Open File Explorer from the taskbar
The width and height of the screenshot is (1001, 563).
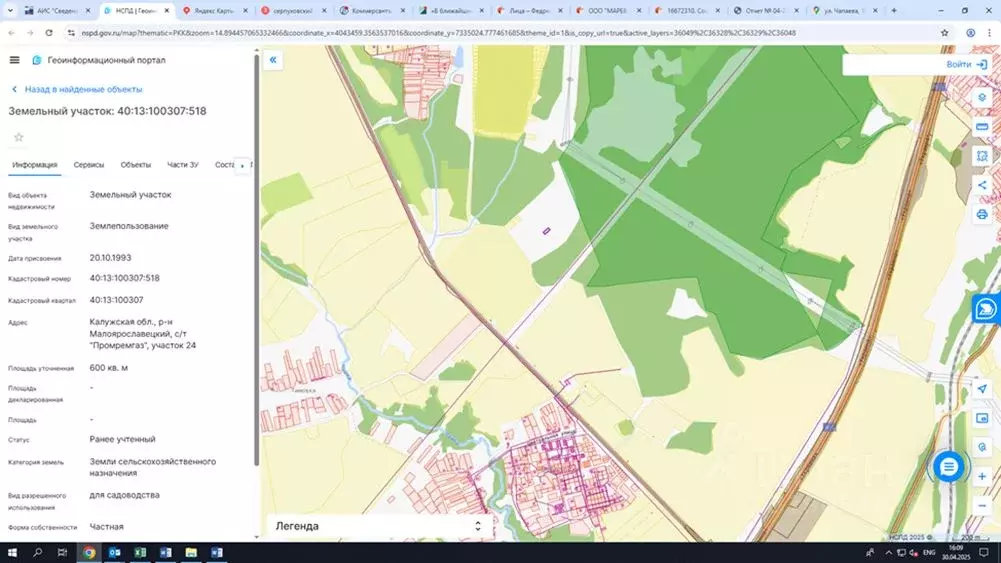pyautogui.click(x=191, y=552)
